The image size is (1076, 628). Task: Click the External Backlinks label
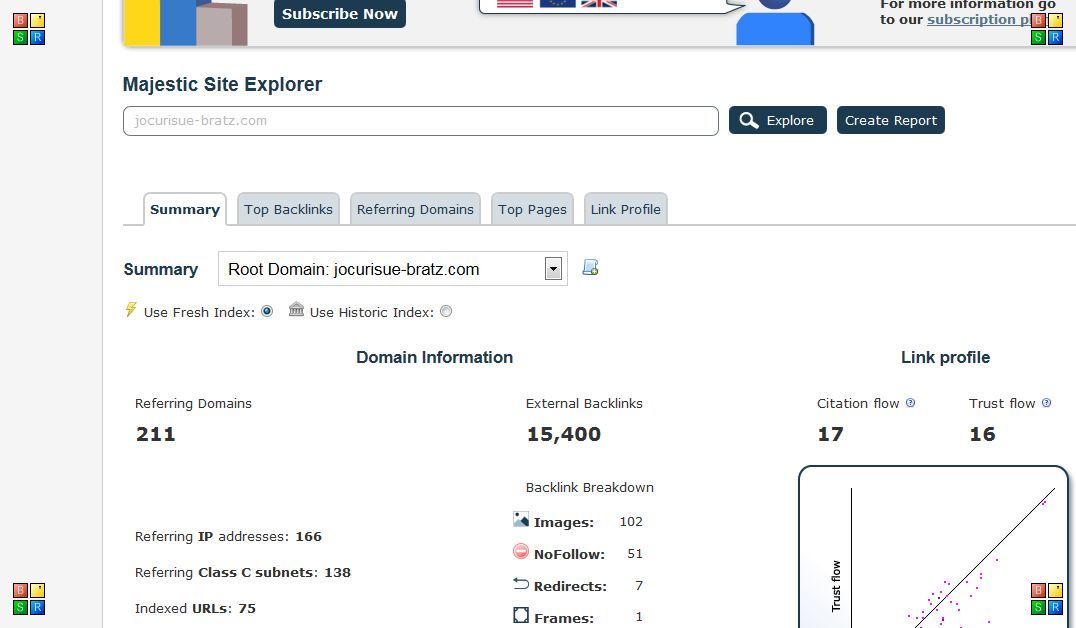(584, 404)
